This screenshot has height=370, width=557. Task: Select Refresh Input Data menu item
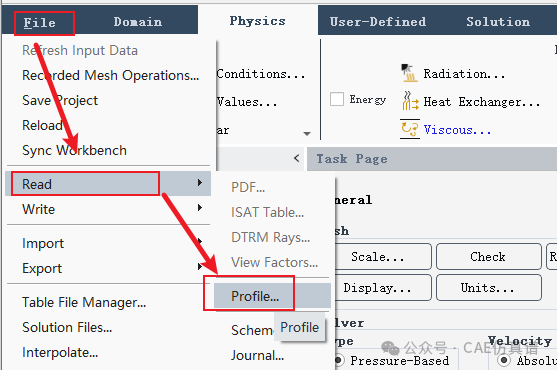pyautogui.click(x=80, y=50)
